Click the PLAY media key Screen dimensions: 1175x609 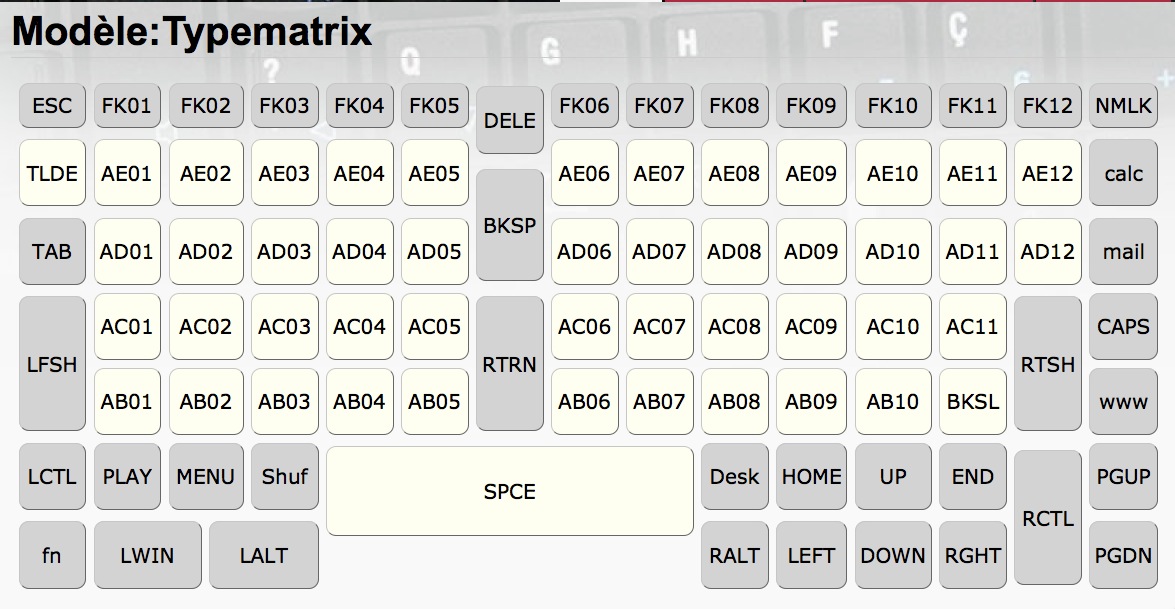(x=127, y=476)
